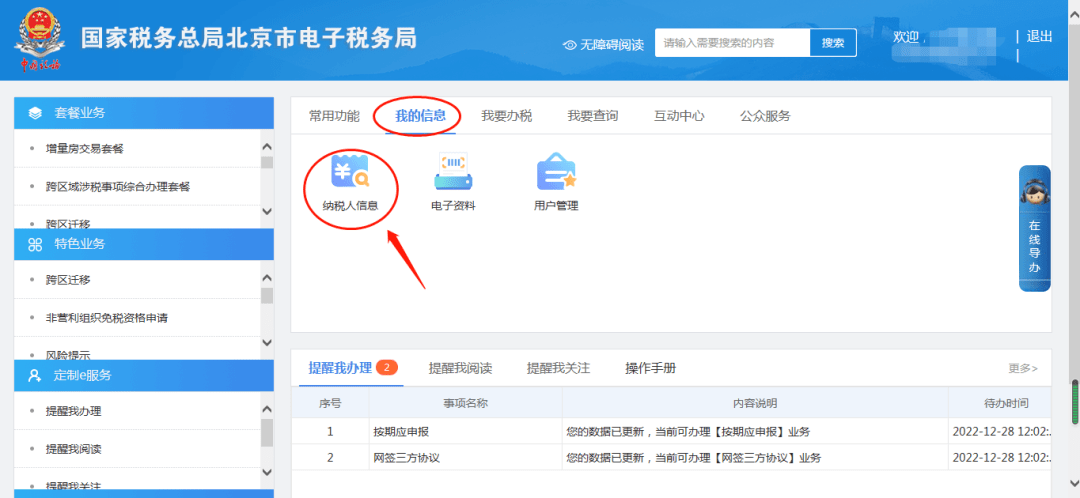Click the down arrow in the 套餐业务 list

[267, 211]
